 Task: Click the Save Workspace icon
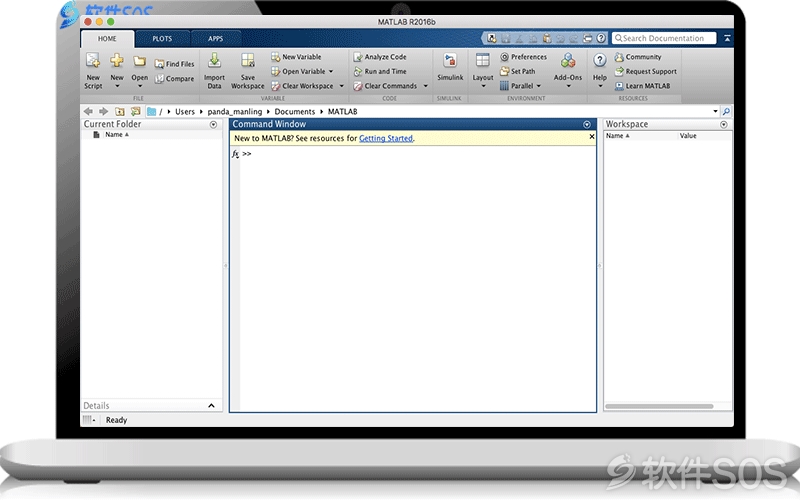pos(248,61)
